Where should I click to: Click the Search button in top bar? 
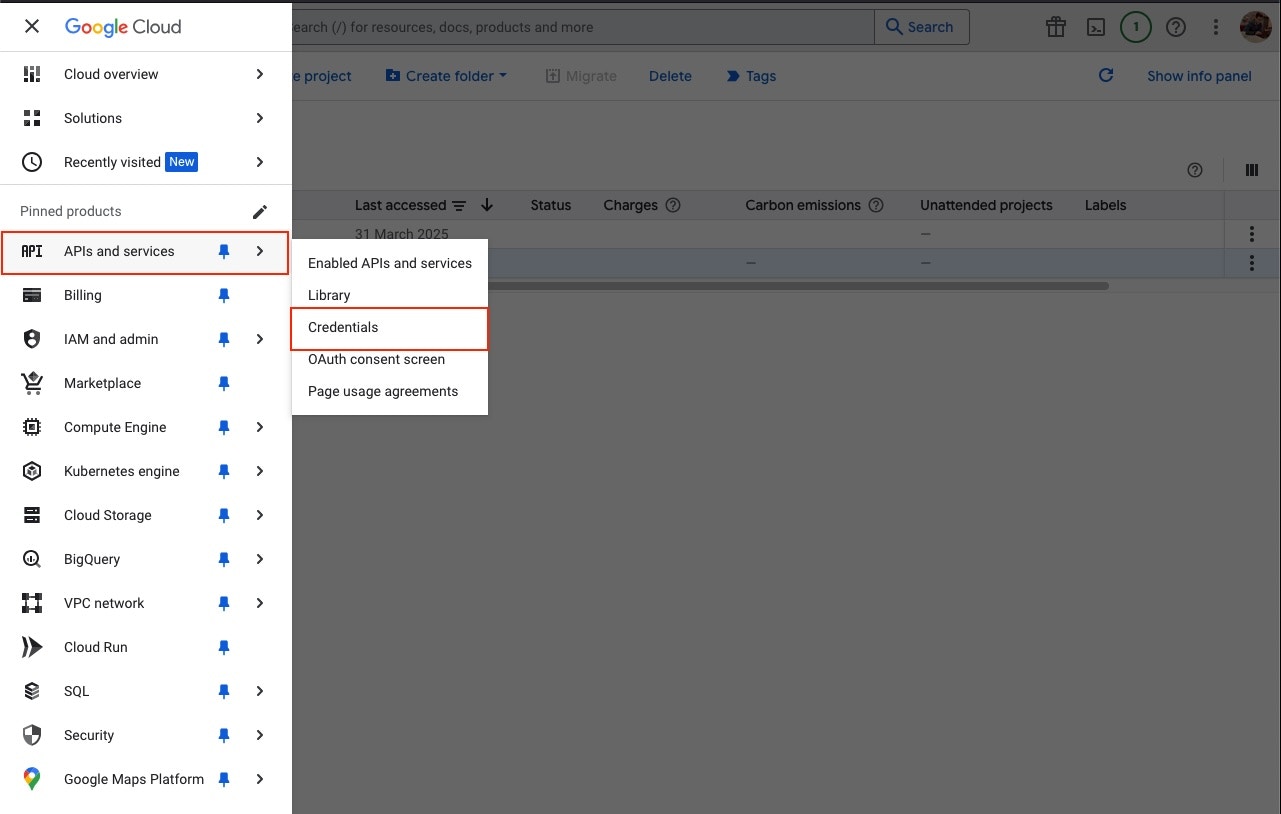tap(921, 27)
